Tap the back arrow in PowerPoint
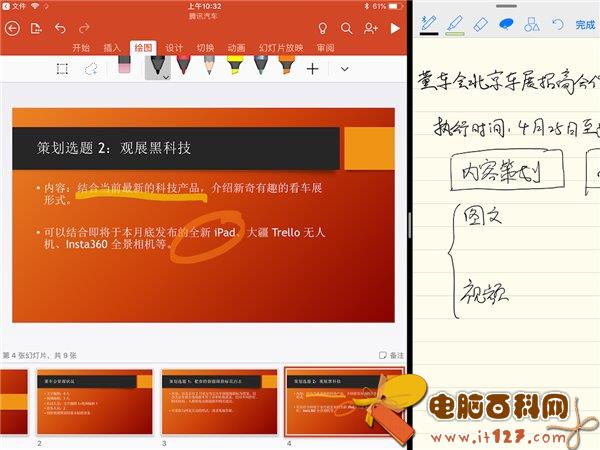 pos(12,28)
